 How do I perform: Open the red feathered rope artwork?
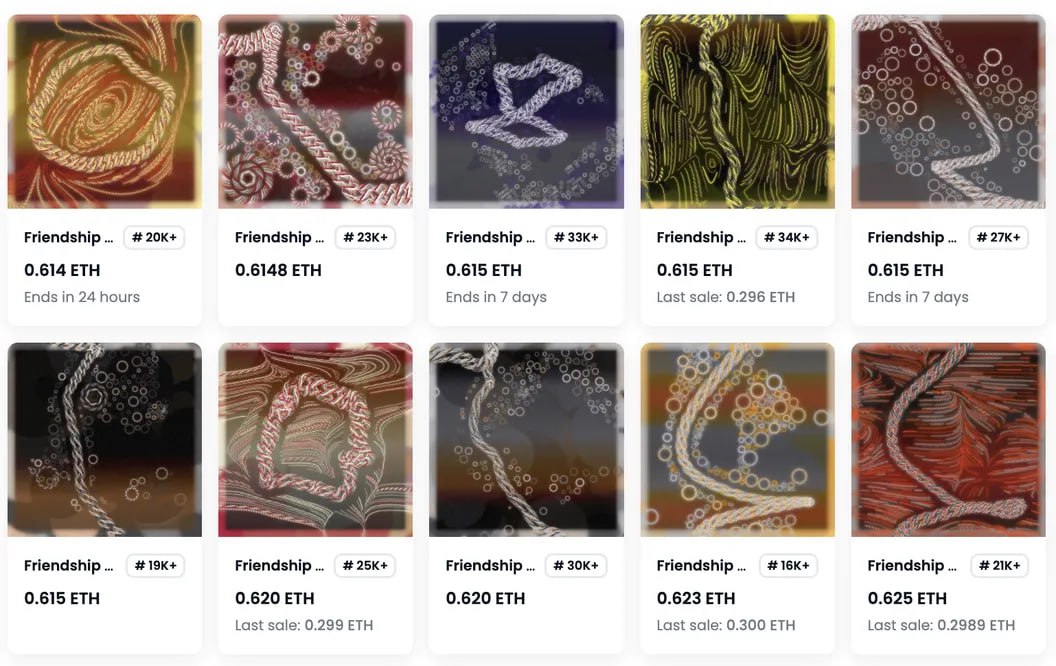tap(948, 440)
